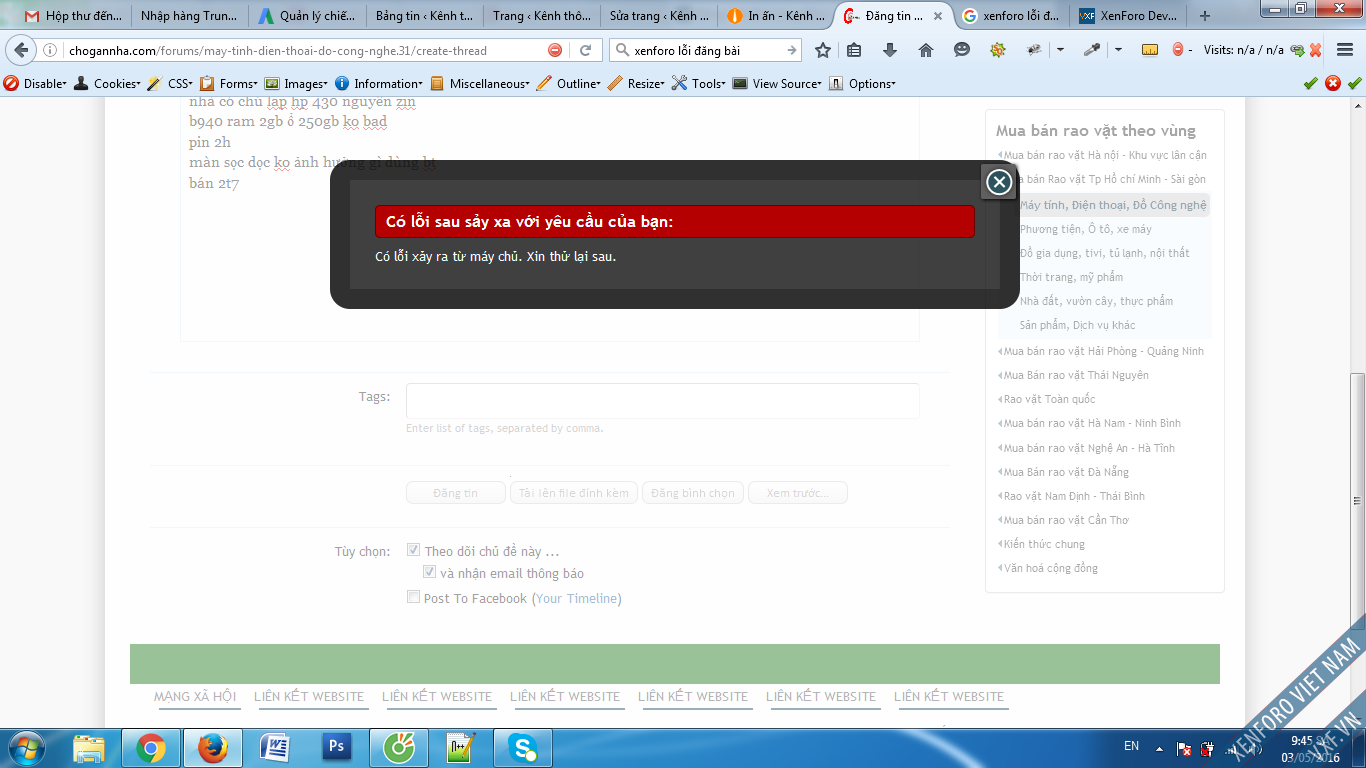Click the Firefox back arrow button
The width and height of the screenshot is (1366, 768).
(x=21, y=50)
